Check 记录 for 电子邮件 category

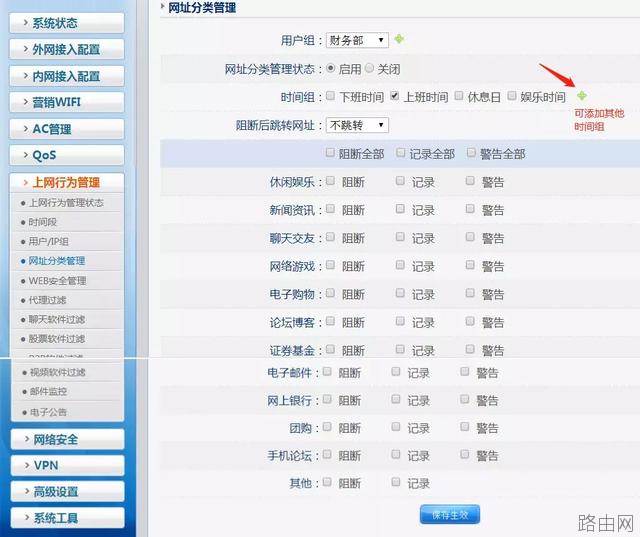point(396,371)
